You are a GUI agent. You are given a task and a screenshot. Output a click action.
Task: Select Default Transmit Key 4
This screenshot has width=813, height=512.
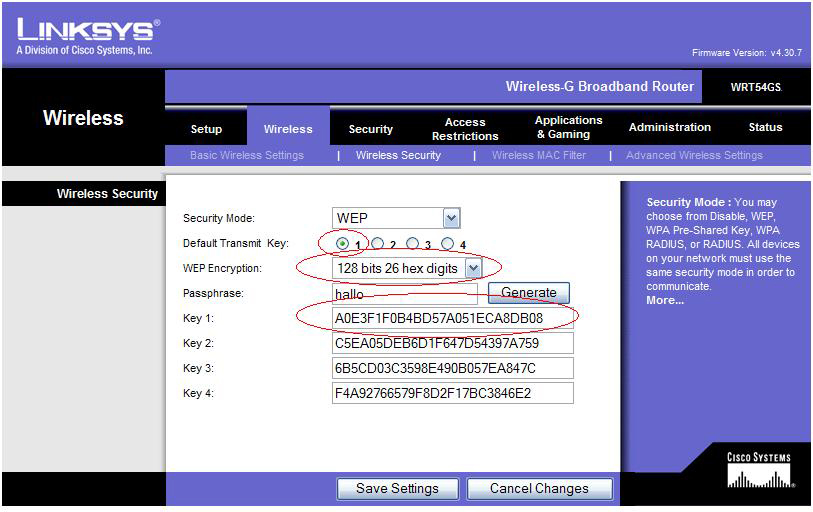[447, 243]
